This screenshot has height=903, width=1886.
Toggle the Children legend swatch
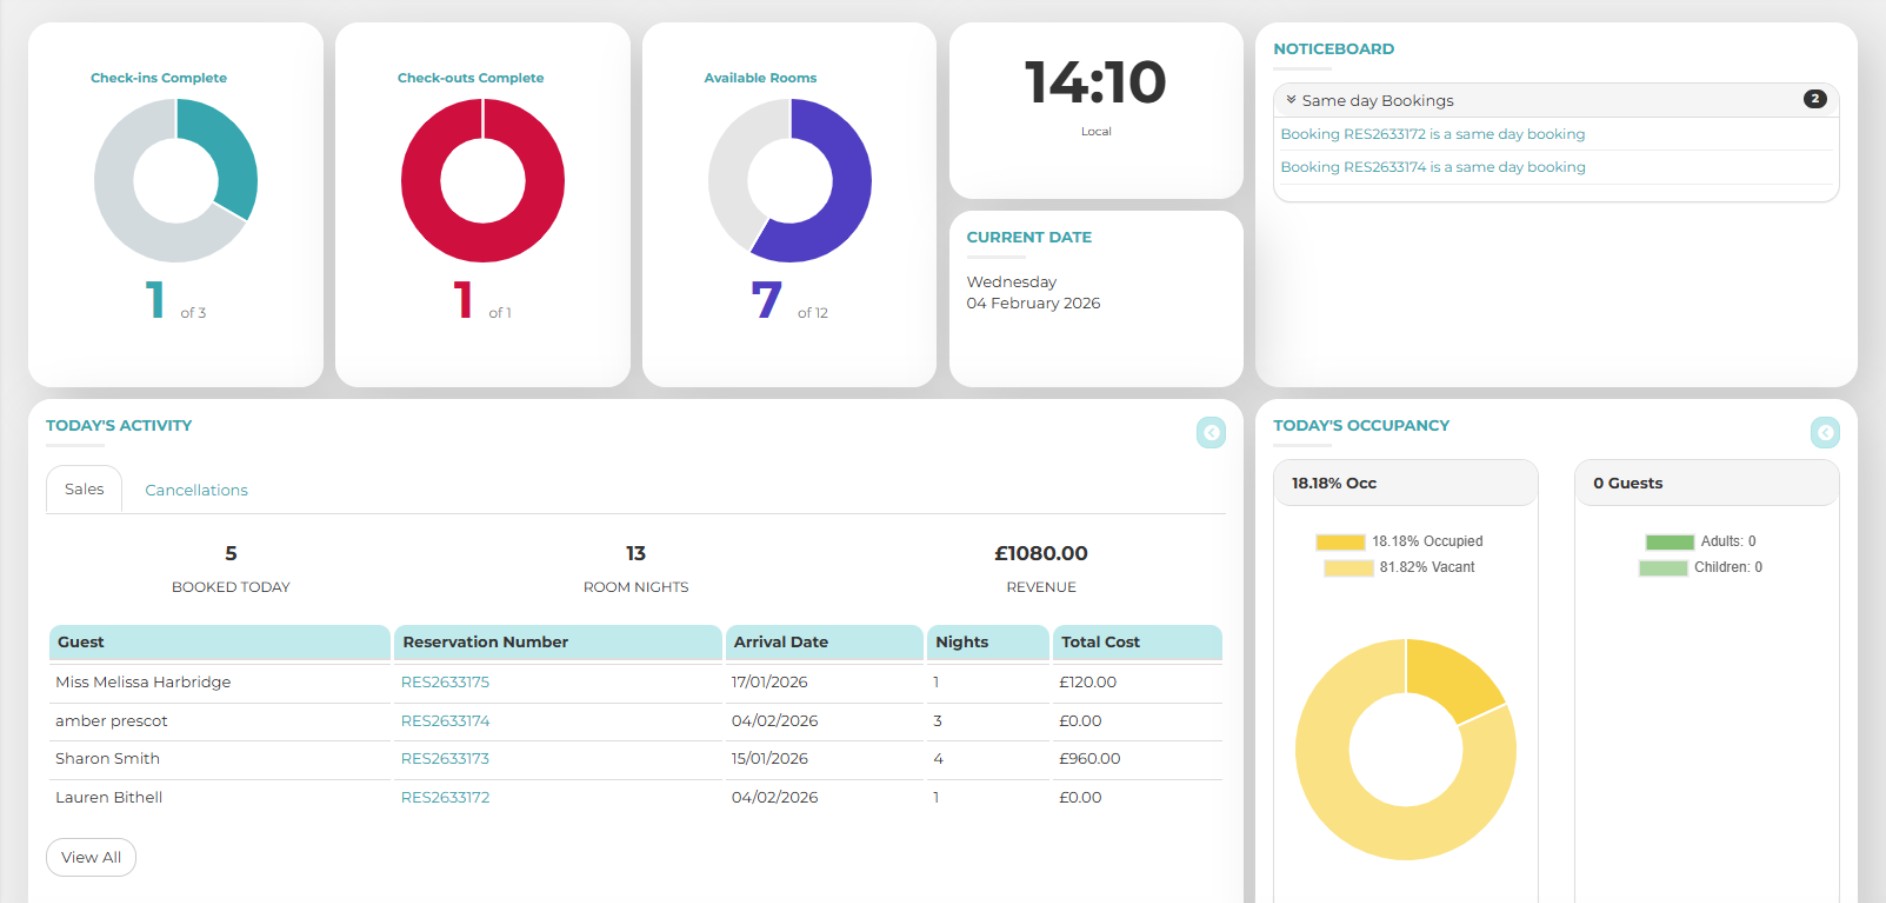(1663, 568)
